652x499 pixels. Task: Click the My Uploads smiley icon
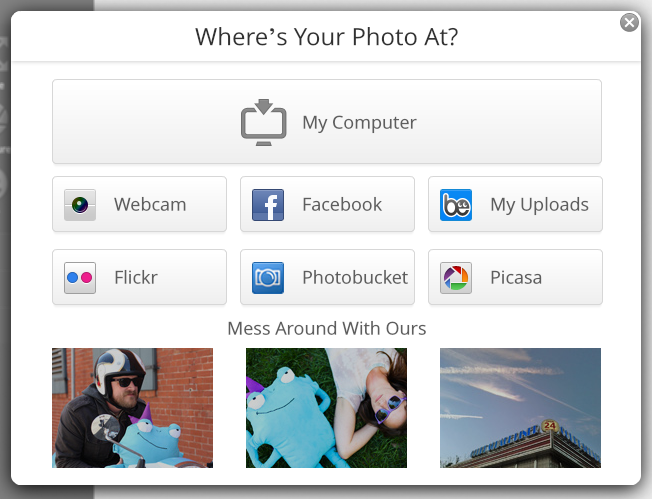point(456,205)
